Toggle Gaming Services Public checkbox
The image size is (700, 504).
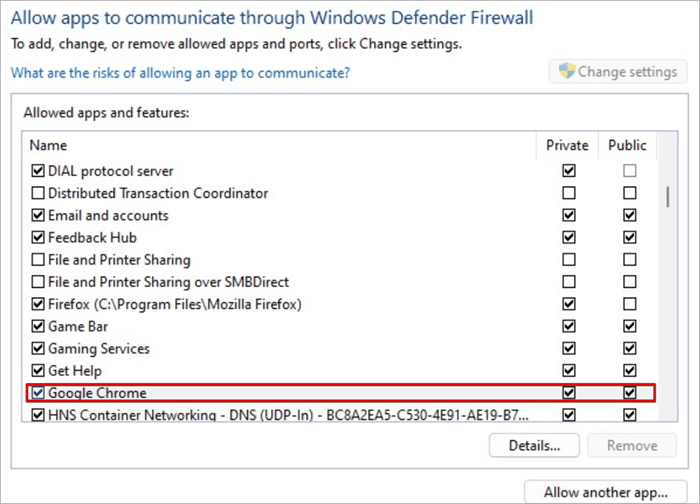(629, 348)
